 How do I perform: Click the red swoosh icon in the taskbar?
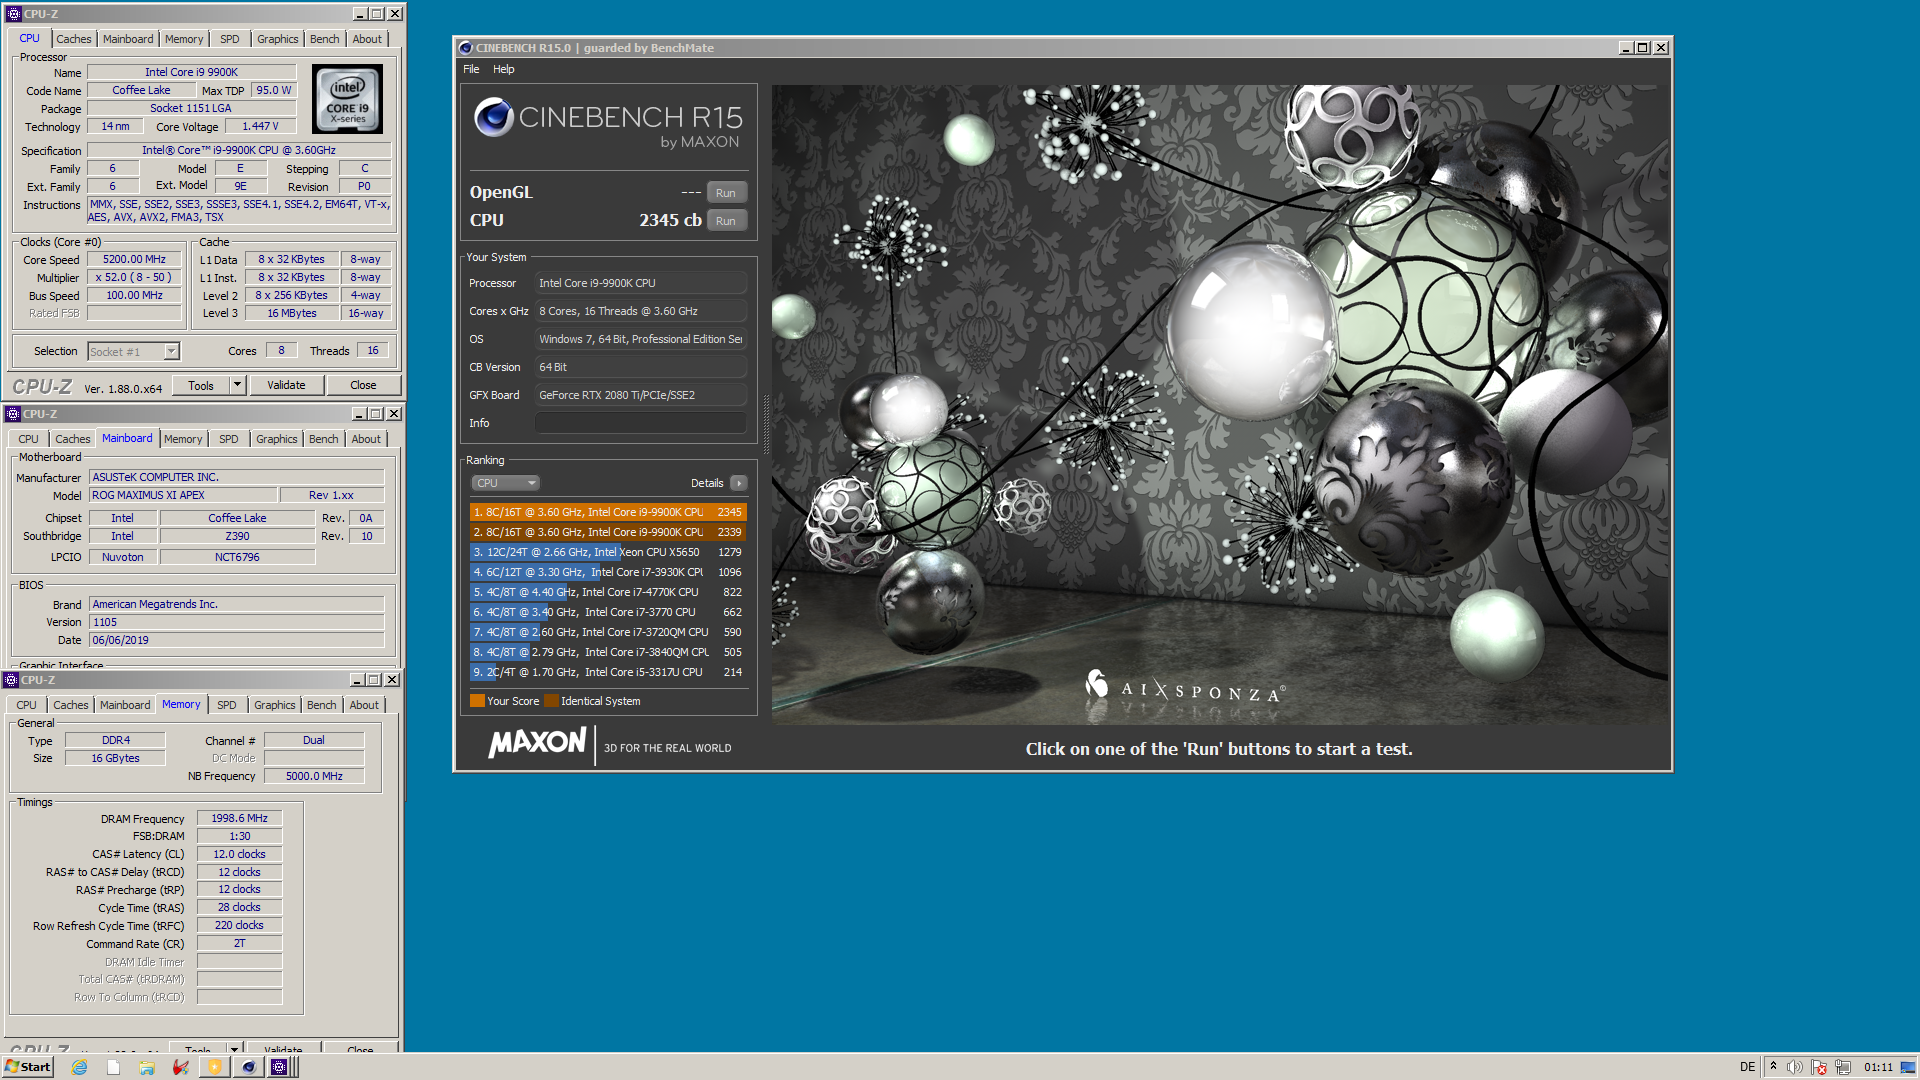(x=181, y=1067)
